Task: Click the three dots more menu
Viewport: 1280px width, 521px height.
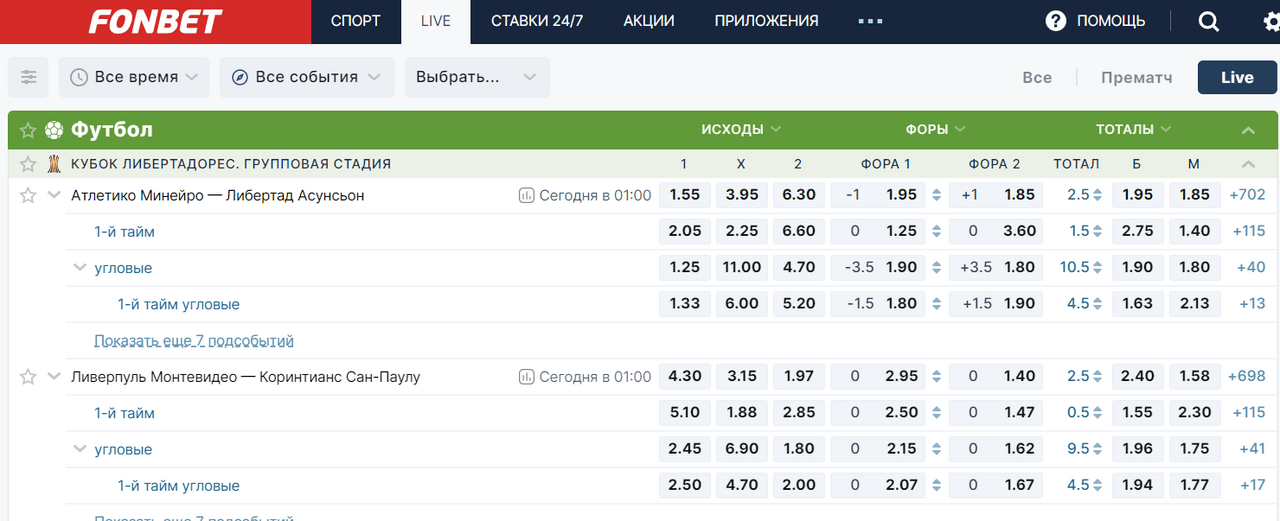Action: [x=870, y=21]
